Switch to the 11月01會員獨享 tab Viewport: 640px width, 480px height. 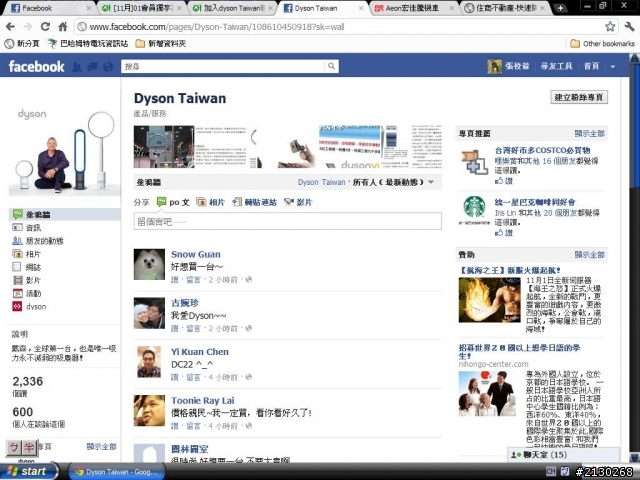[x=141, y=8]
